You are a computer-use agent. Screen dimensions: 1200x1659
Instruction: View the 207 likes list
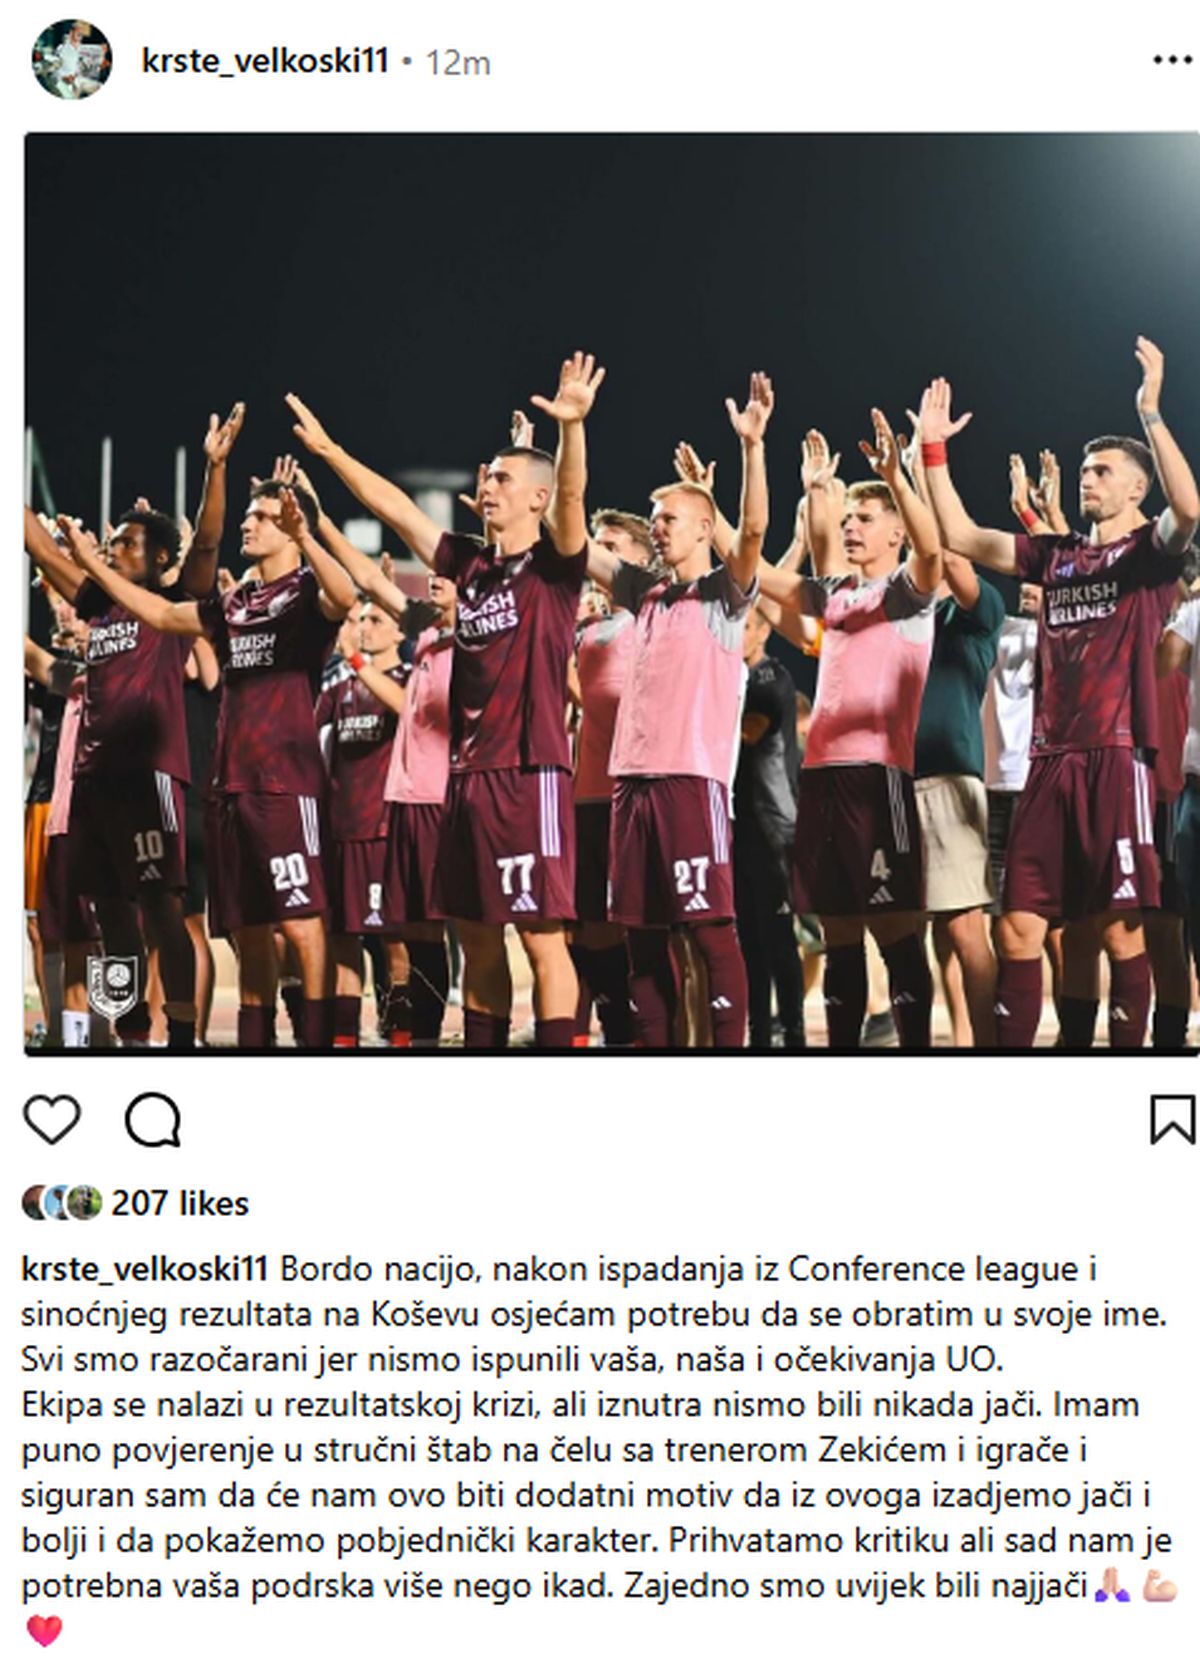click(x=180, y=1203)
